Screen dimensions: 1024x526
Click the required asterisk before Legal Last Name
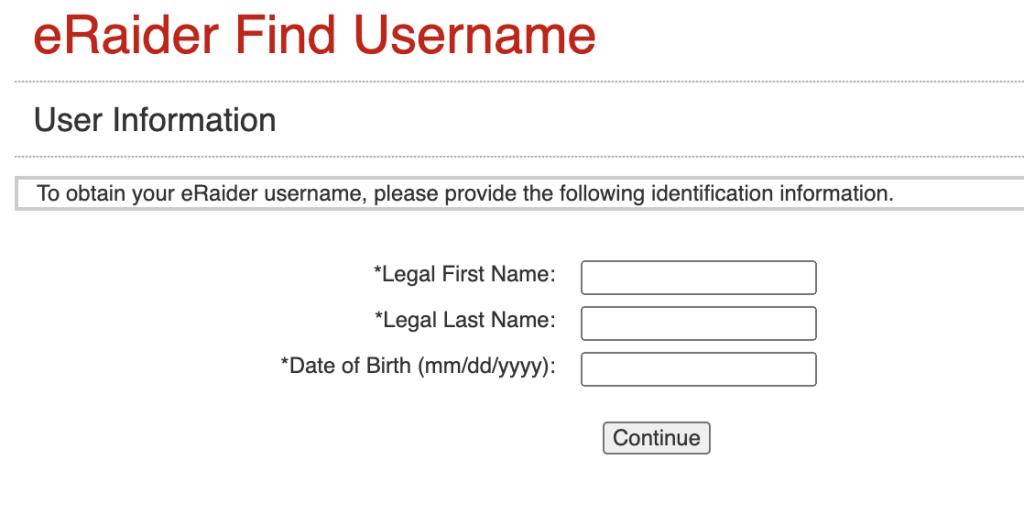coord(379,319)
